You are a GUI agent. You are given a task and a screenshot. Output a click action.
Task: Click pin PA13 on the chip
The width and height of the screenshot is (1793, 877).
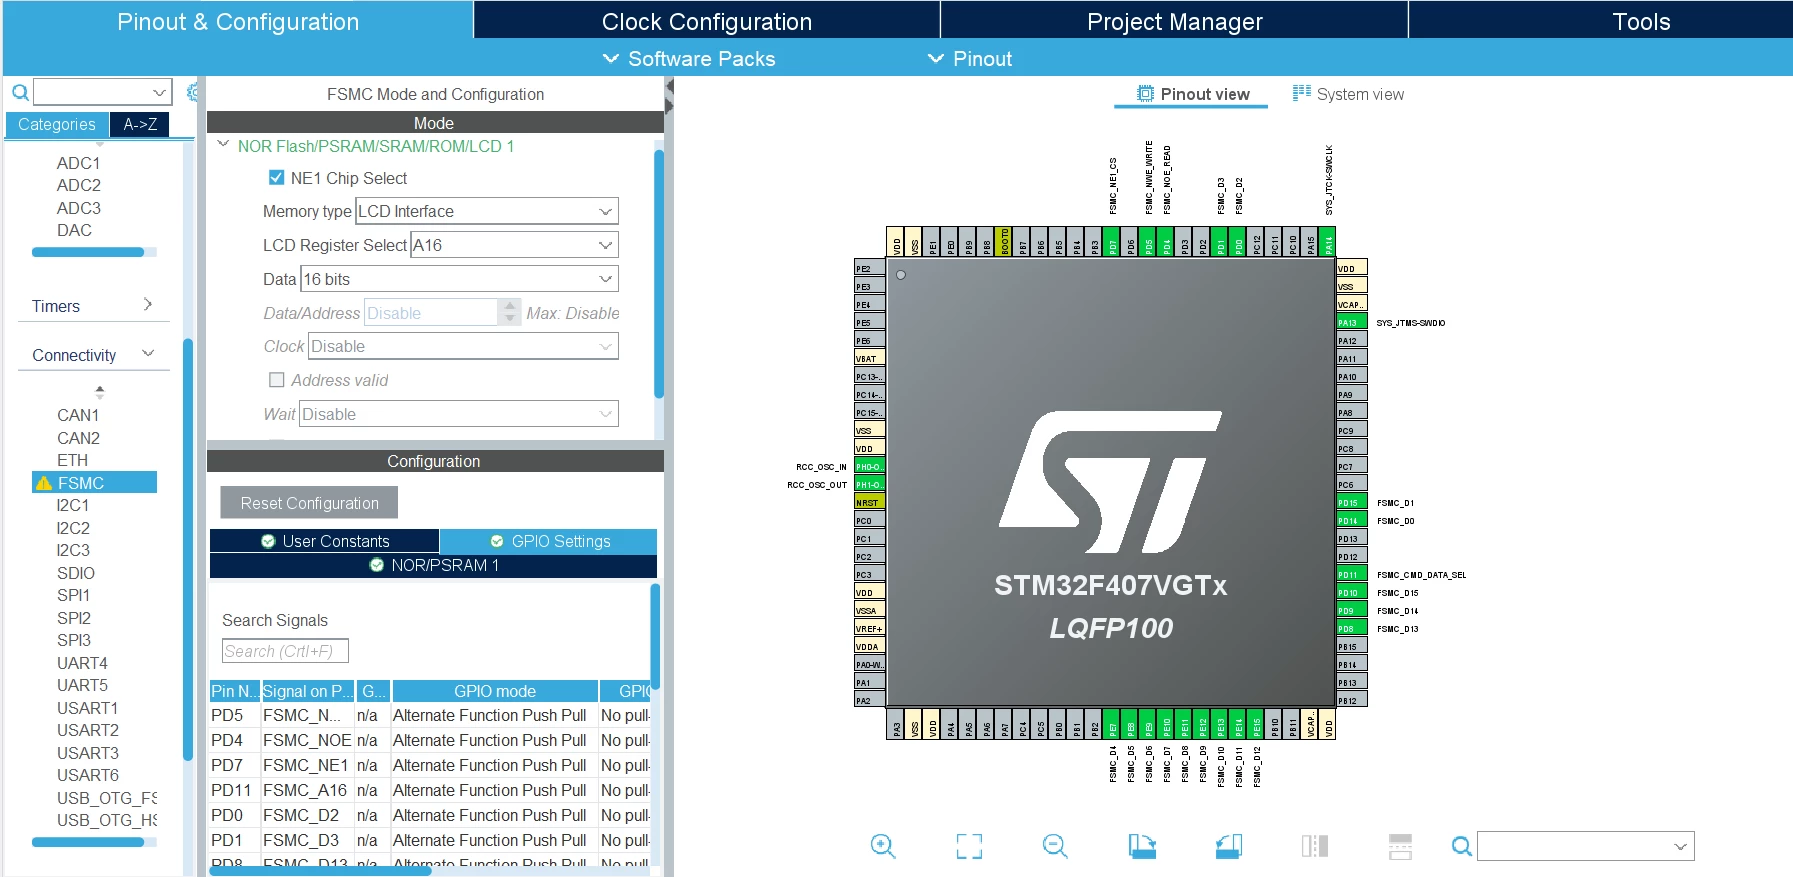pyautogui.click(x=1351, y=323)
